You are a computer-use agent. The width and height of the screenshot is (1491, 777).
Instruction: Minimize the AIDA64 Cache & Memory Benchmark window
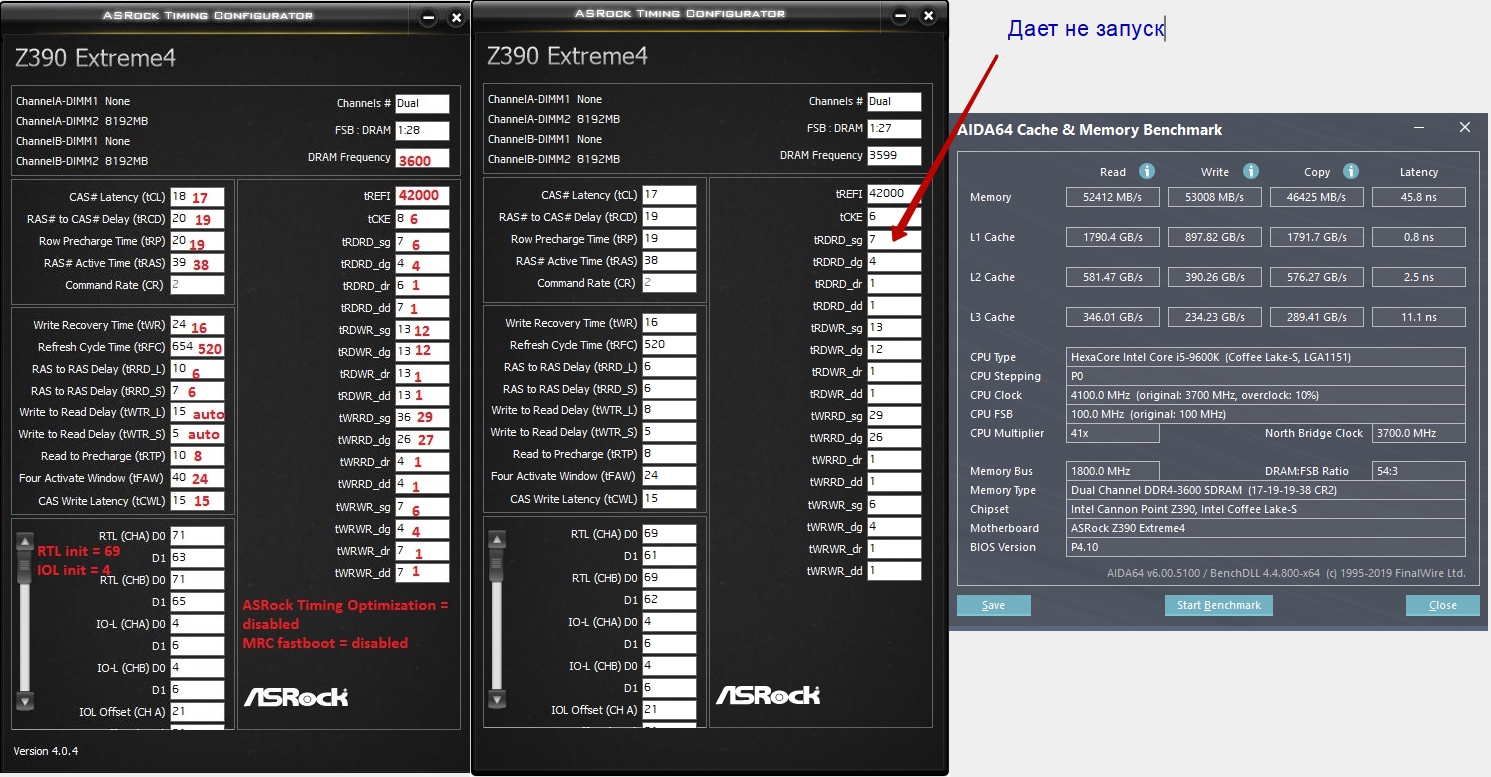[x=1420, y=128]
